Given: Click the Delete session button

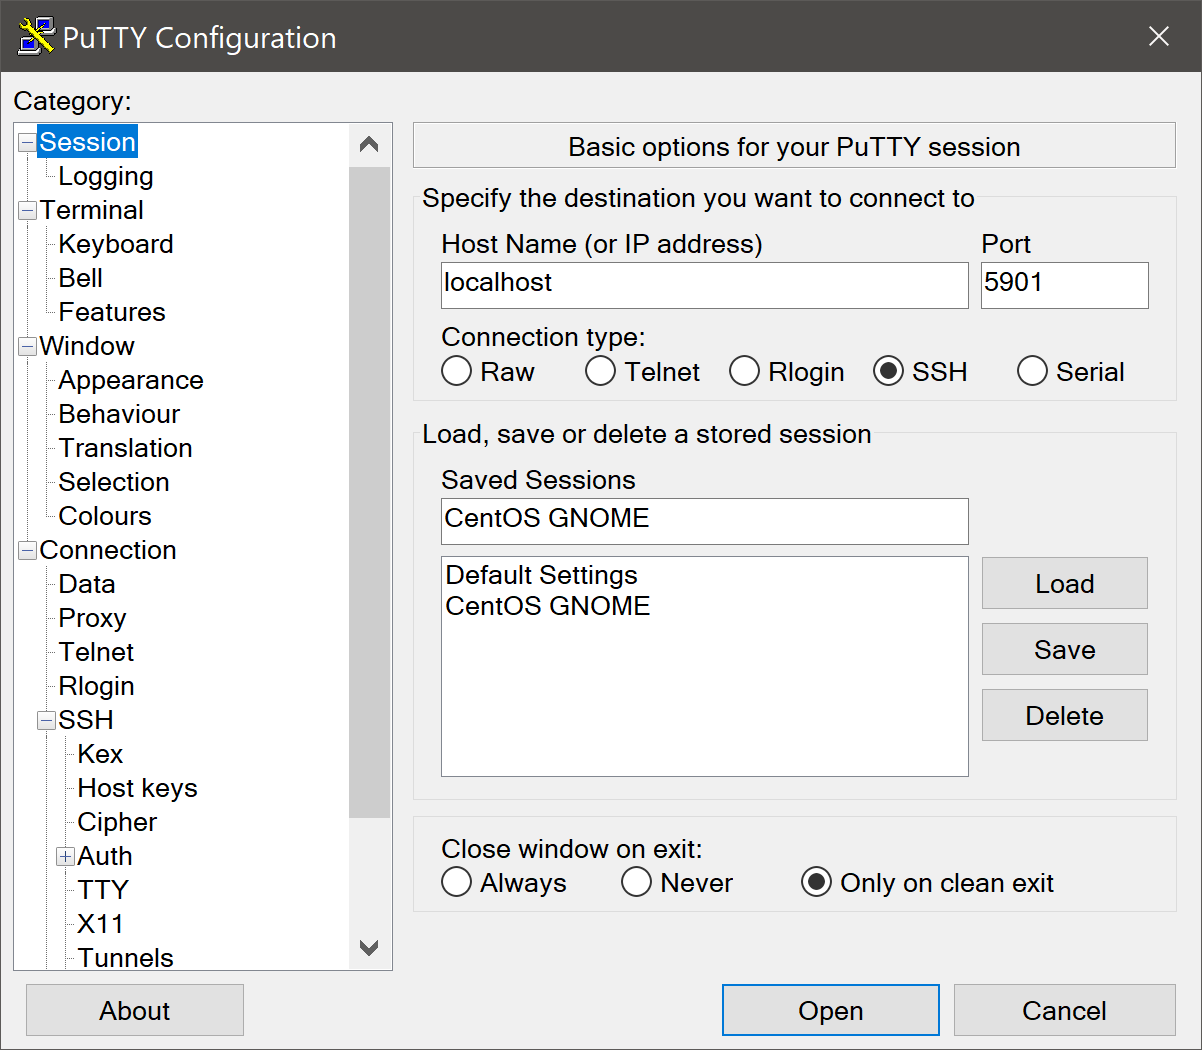Looking at the screenshot, I should [1064, 715].
